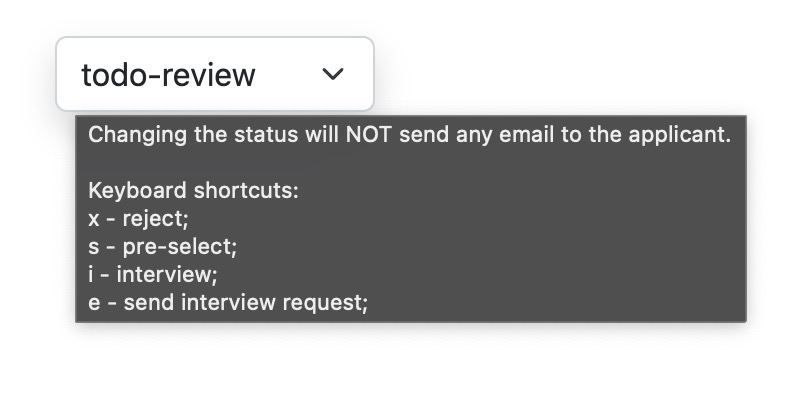Click the letter 'e' shortcut key
Viewport: 792px width, 416px height.
[x=94, y=302]
